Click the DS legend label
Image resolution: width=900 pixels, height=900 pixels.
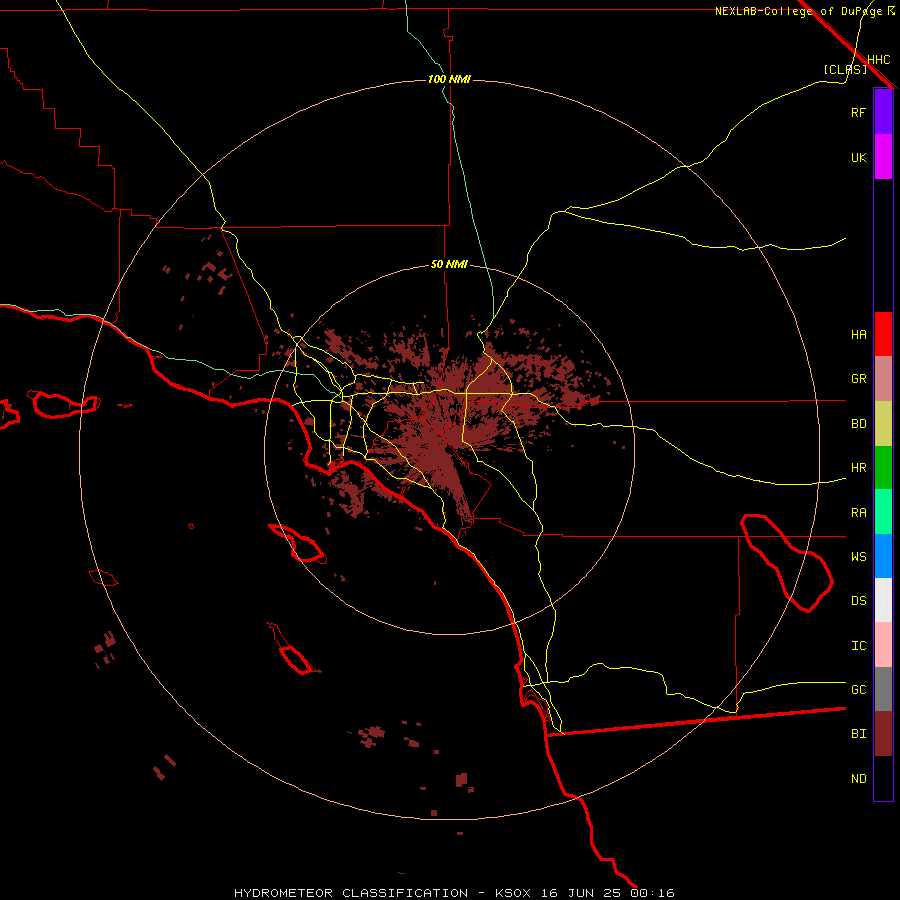pos(859,601)
